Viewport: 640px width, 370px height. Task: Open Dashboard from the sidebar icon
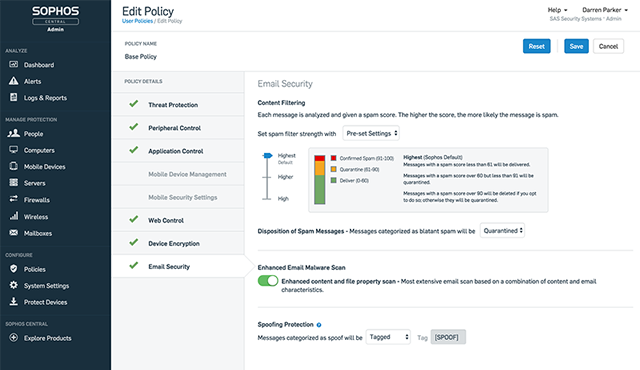[x=13, y=64]
